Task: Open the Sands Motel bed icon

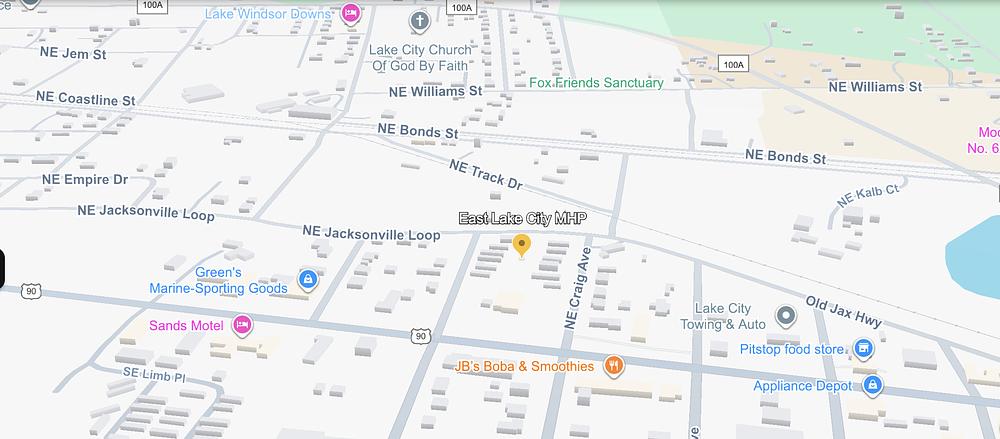Action: click(x=242, y=325)
